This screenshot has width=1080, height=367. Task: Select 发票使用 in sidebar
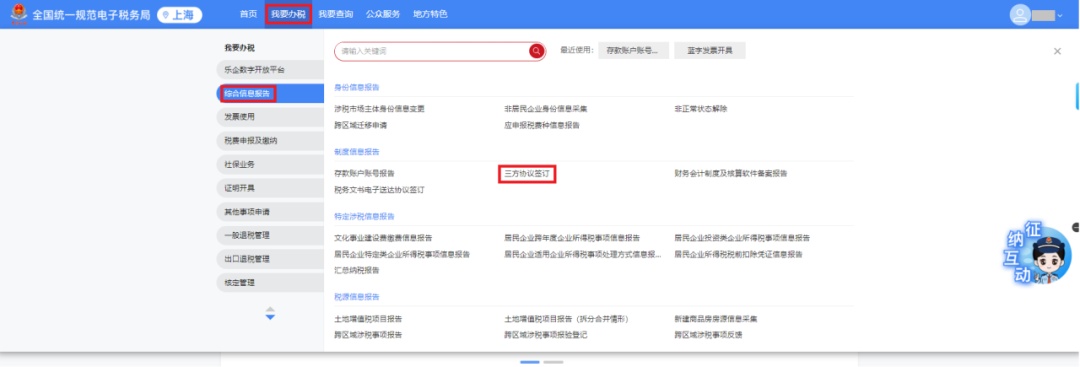point(270,117)
